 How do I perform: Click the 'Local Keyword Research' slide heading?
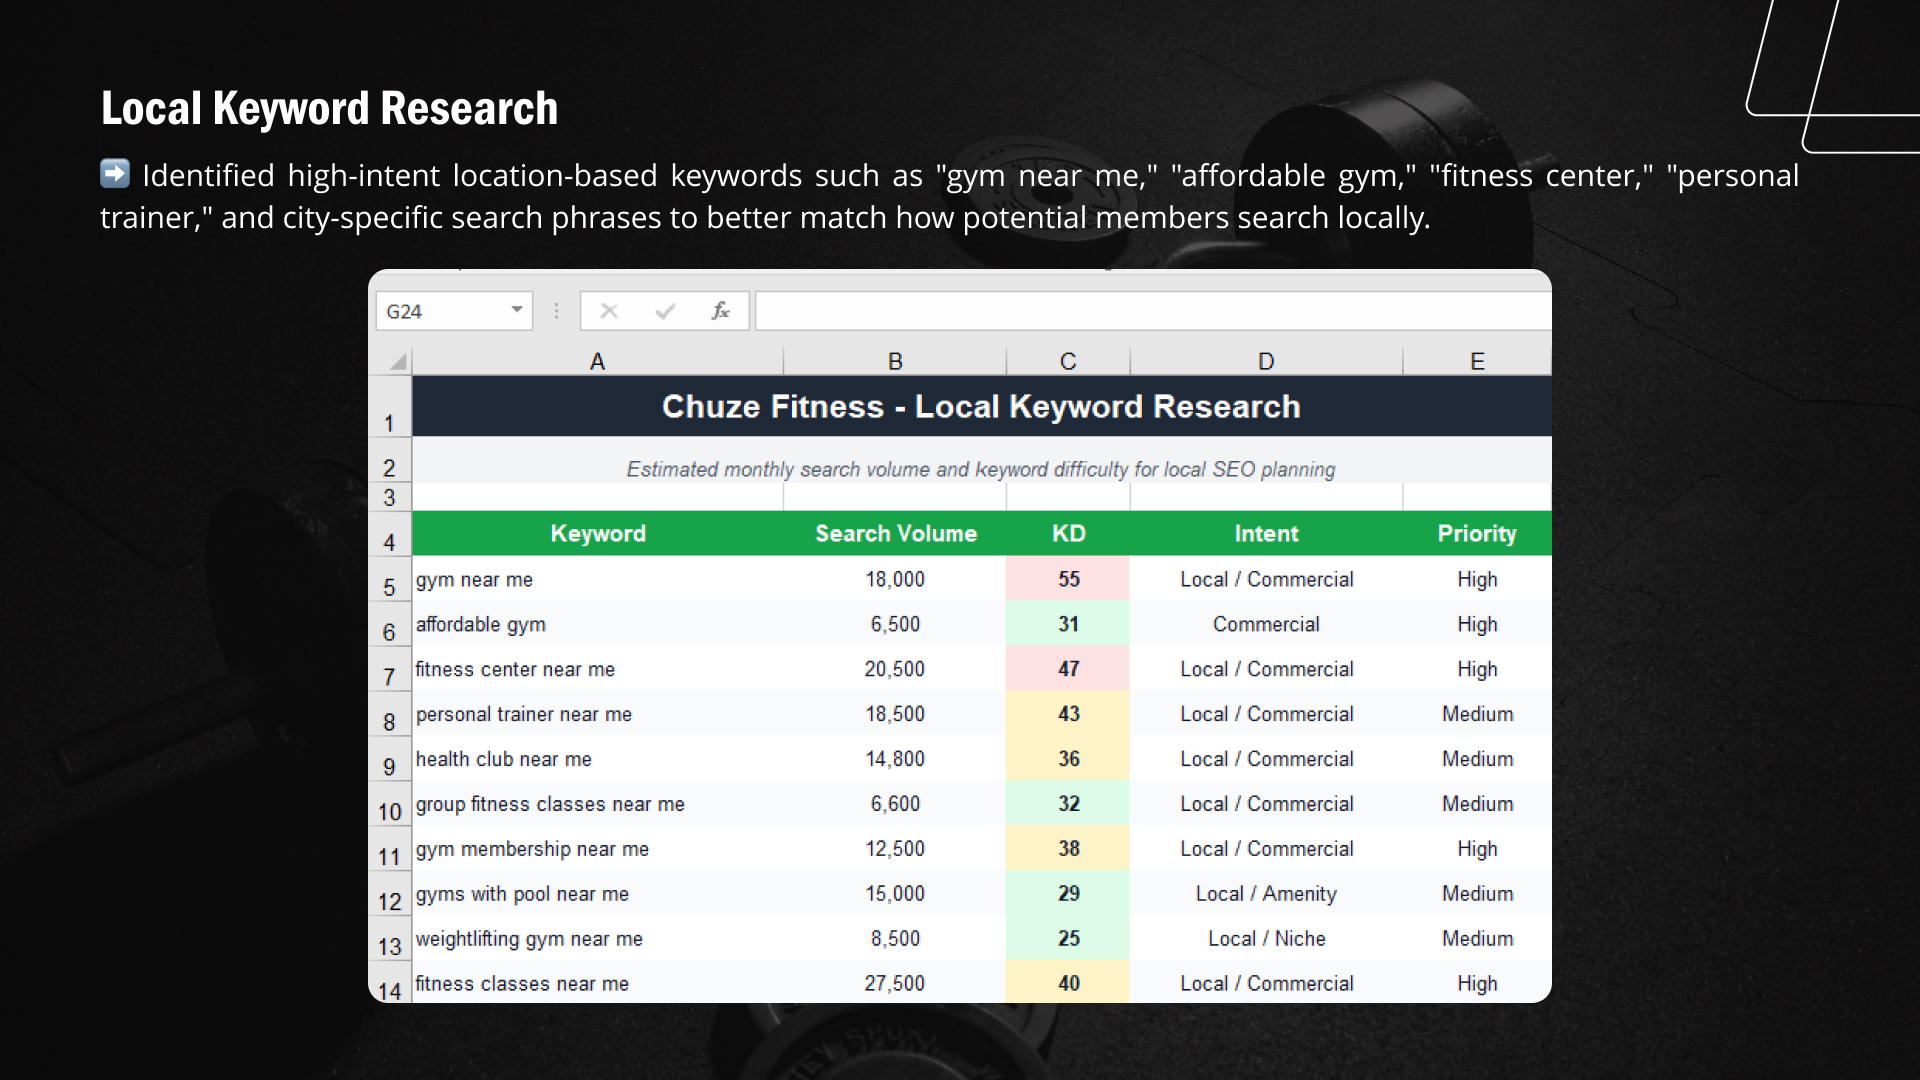click(329, 108)
